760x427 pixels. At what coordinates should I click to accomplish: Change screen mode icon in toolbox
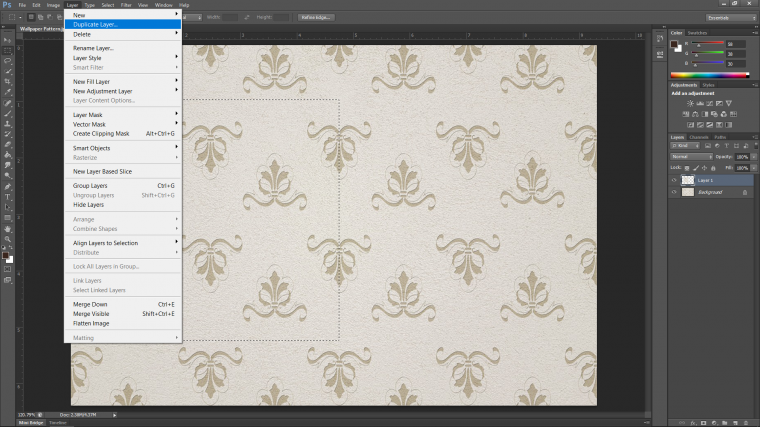[7, 280]
